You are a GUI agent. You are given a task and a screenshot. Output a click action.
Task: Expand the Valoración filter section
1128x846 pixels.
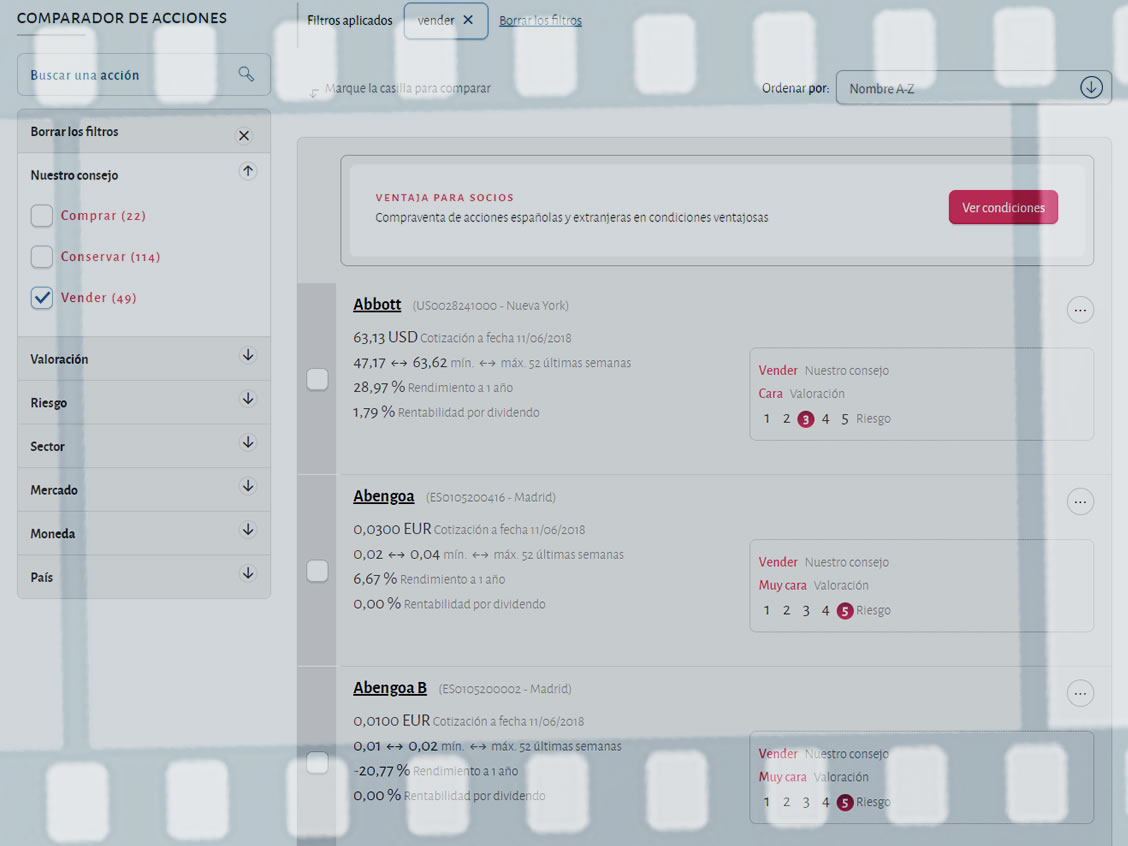248,356
